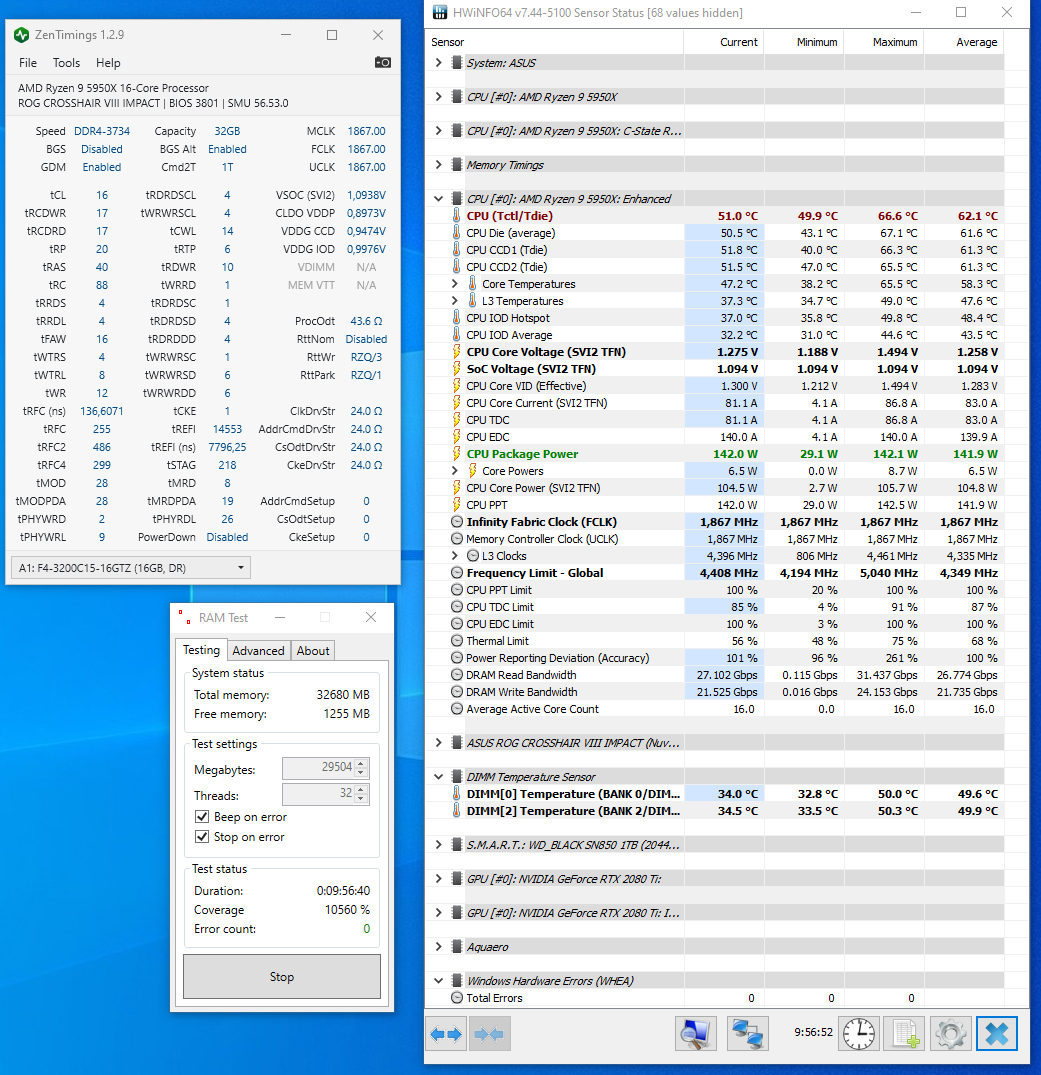This screenshot has height=1075, width=1041.
Task: Select the Thermal Limit sensor row
Action: pyautogui.click(x=715, y=640)
